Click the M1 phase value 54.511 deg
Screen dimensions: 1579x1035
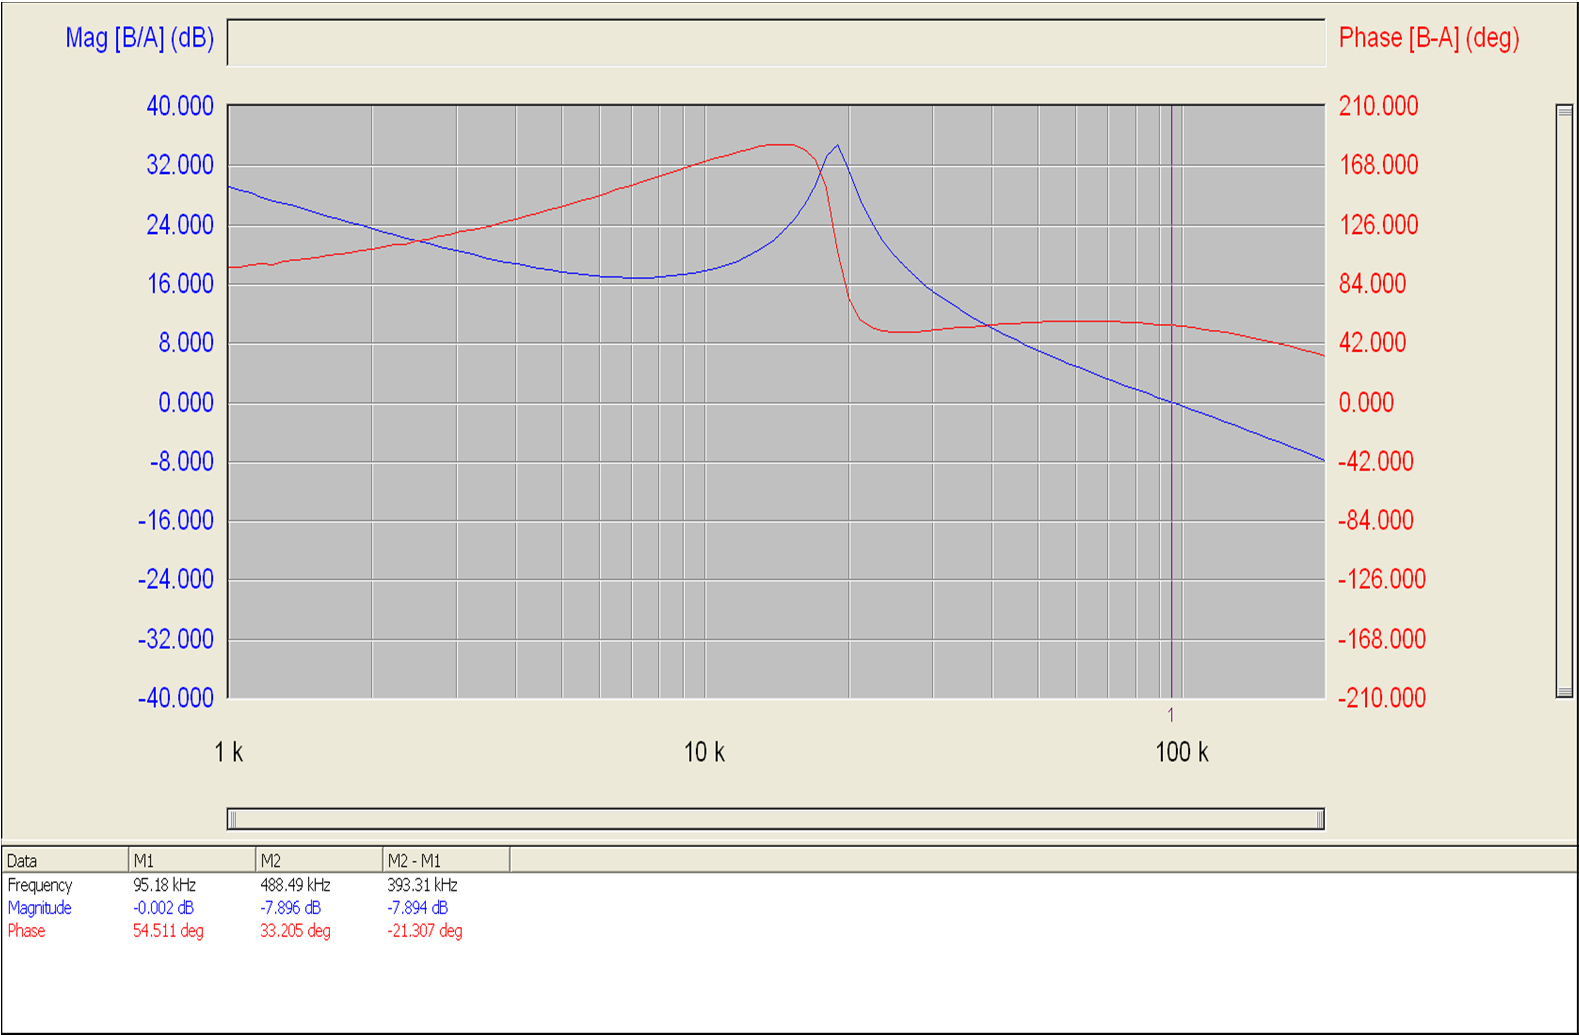[x=168, y=931]
